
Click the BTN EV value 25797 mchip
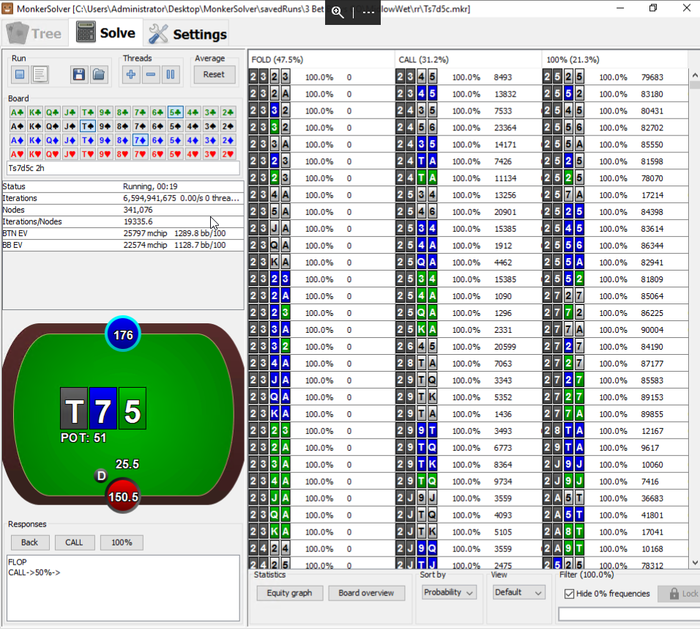145,233
